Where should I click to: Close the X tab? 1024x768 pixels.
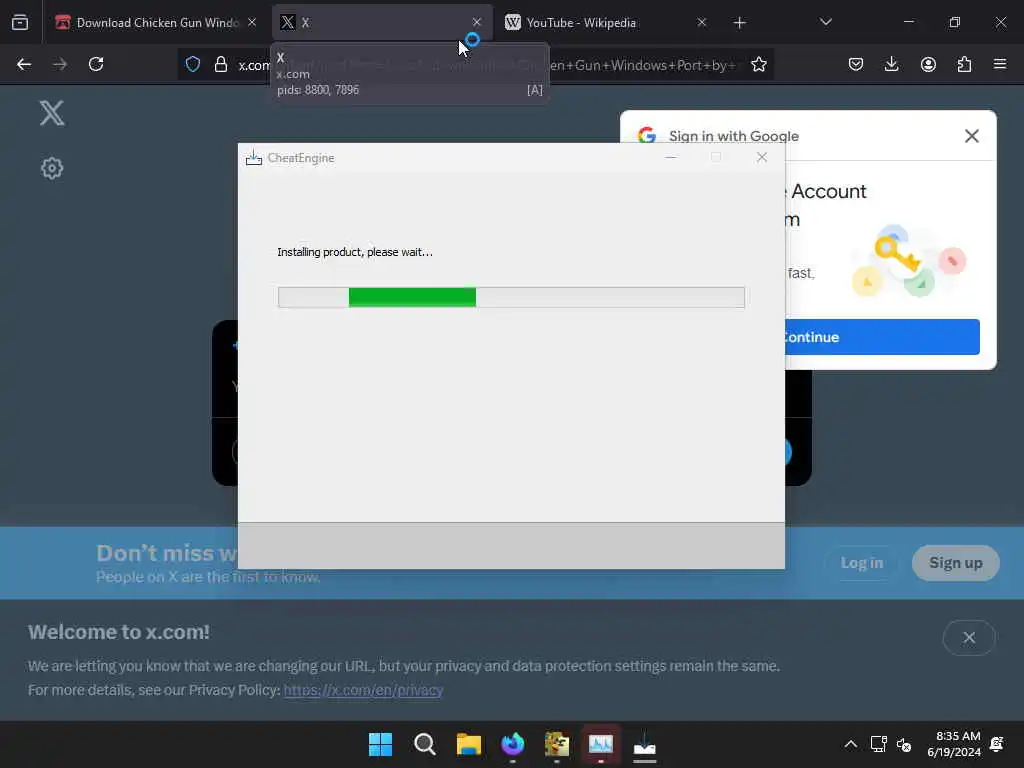[x=477, y=22]
